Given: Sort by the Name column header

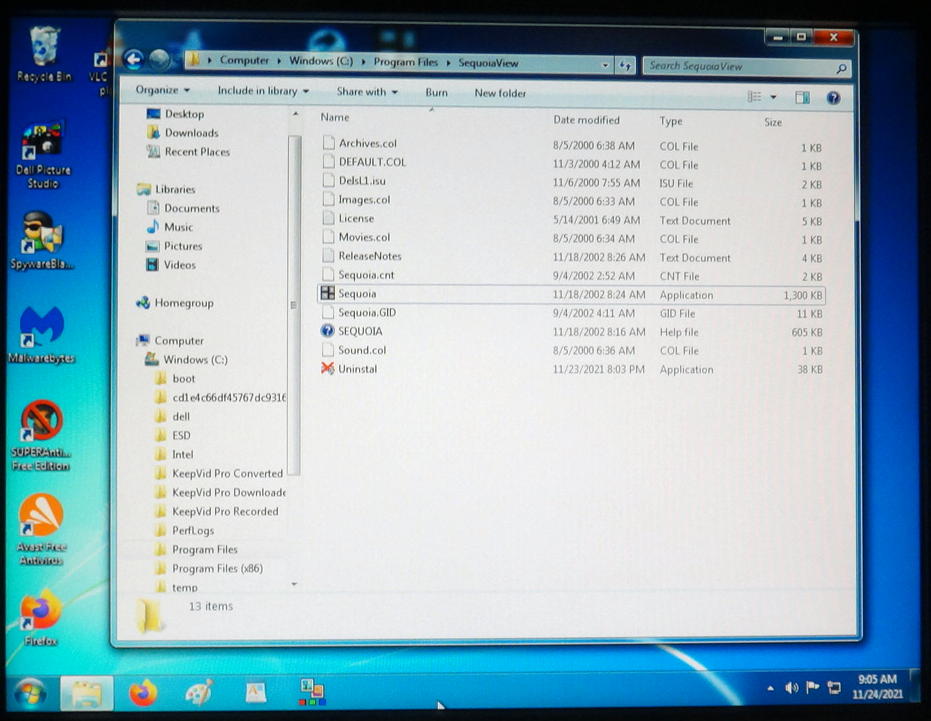Looking at the screenshot, I should pos(335,117).
